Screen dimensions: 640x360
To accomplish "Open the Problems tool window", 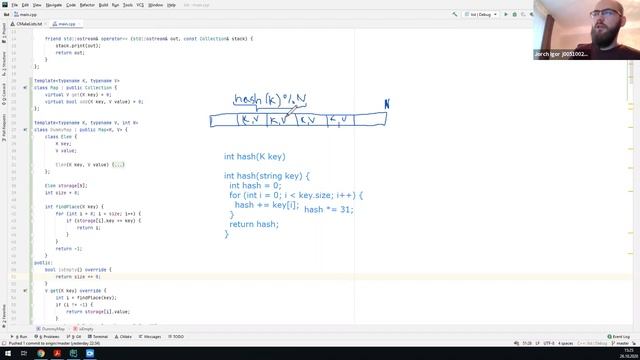I will (47, 337).
